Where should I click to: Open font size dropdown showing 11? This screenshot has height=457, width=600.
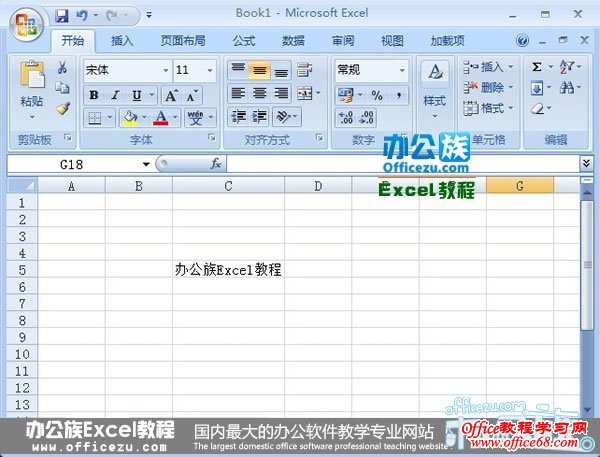pos(210,70)
